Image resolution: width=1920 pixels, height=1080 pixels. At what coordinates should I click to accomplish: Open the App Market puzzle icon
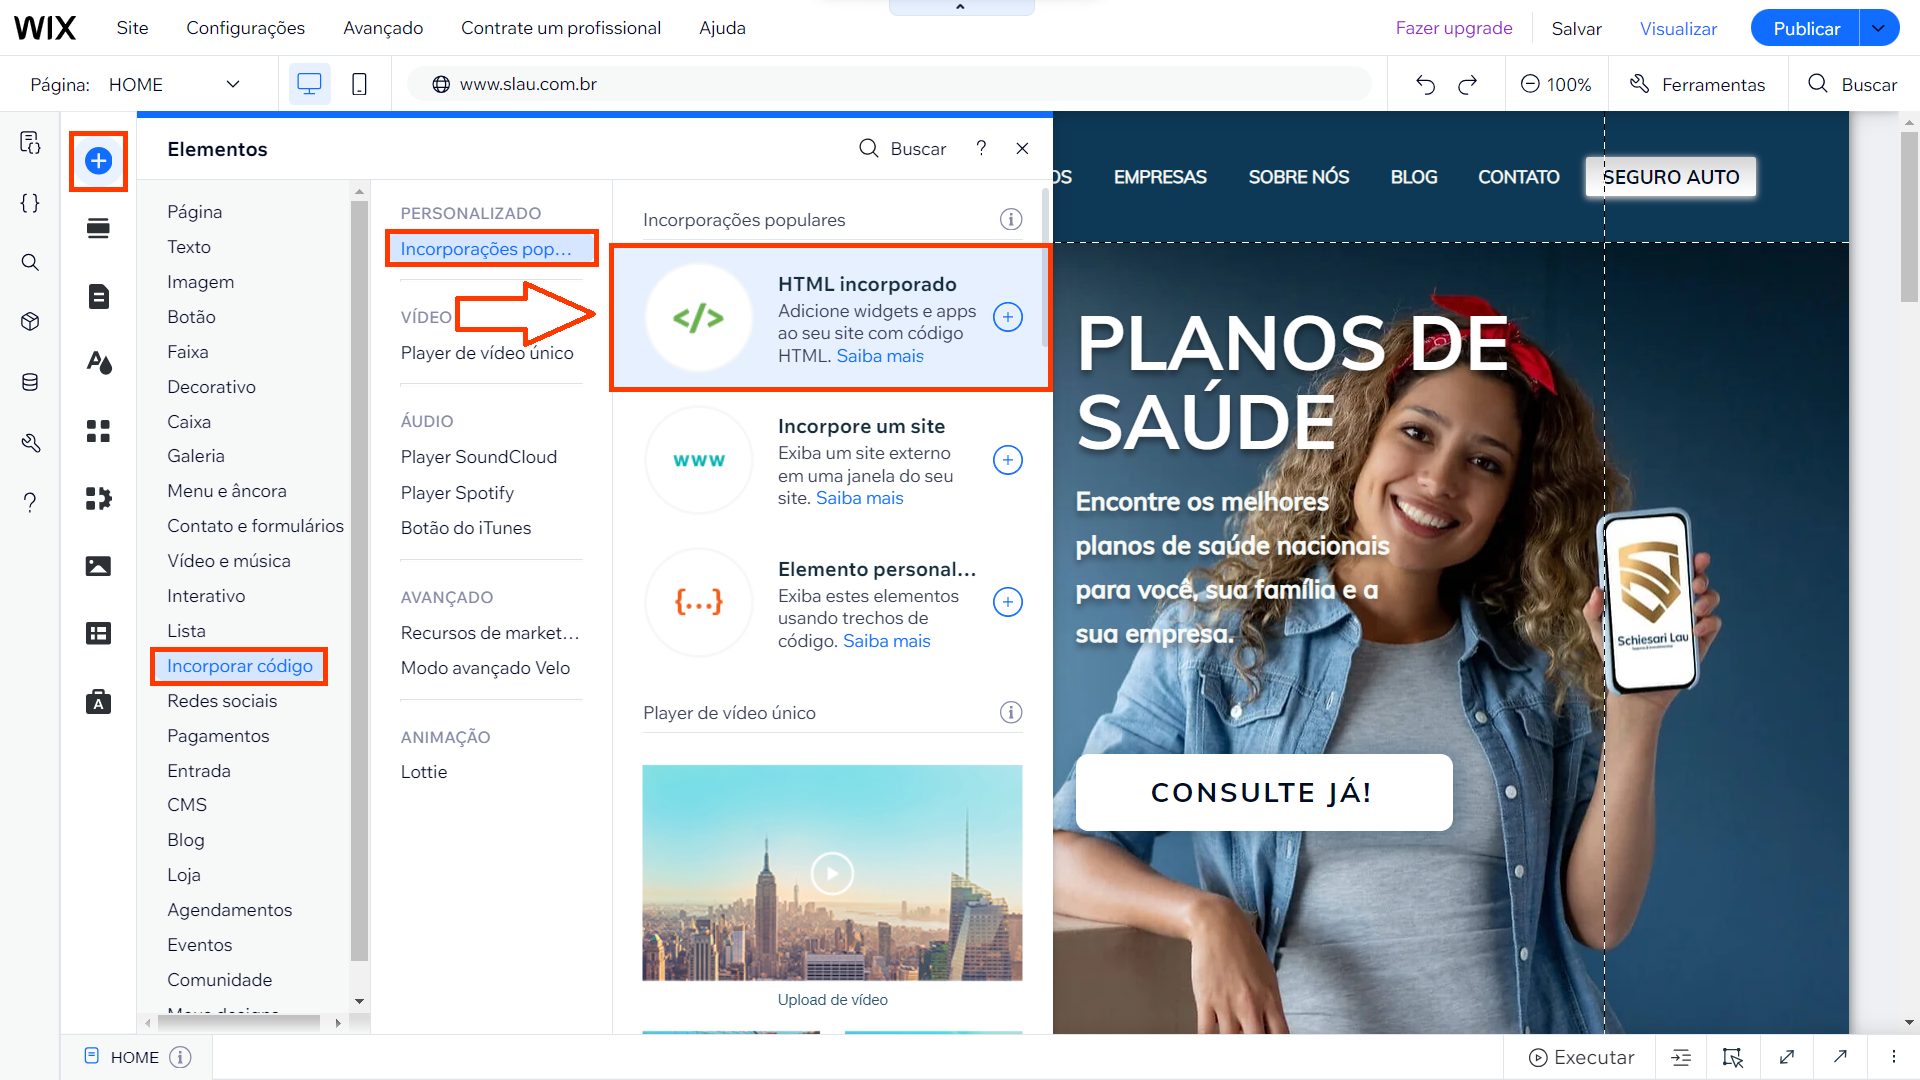click(98, 498)
